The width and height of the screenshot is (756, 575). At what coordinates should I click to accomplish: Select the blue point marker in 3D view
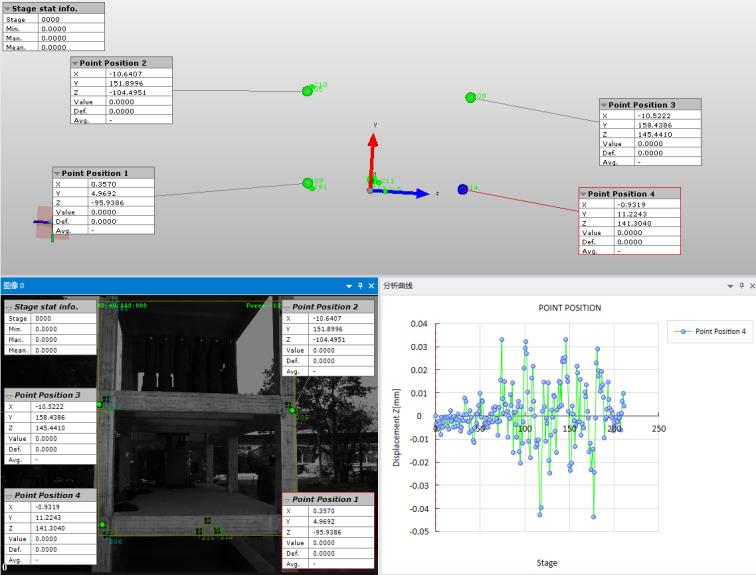click(x=463, y=188)
